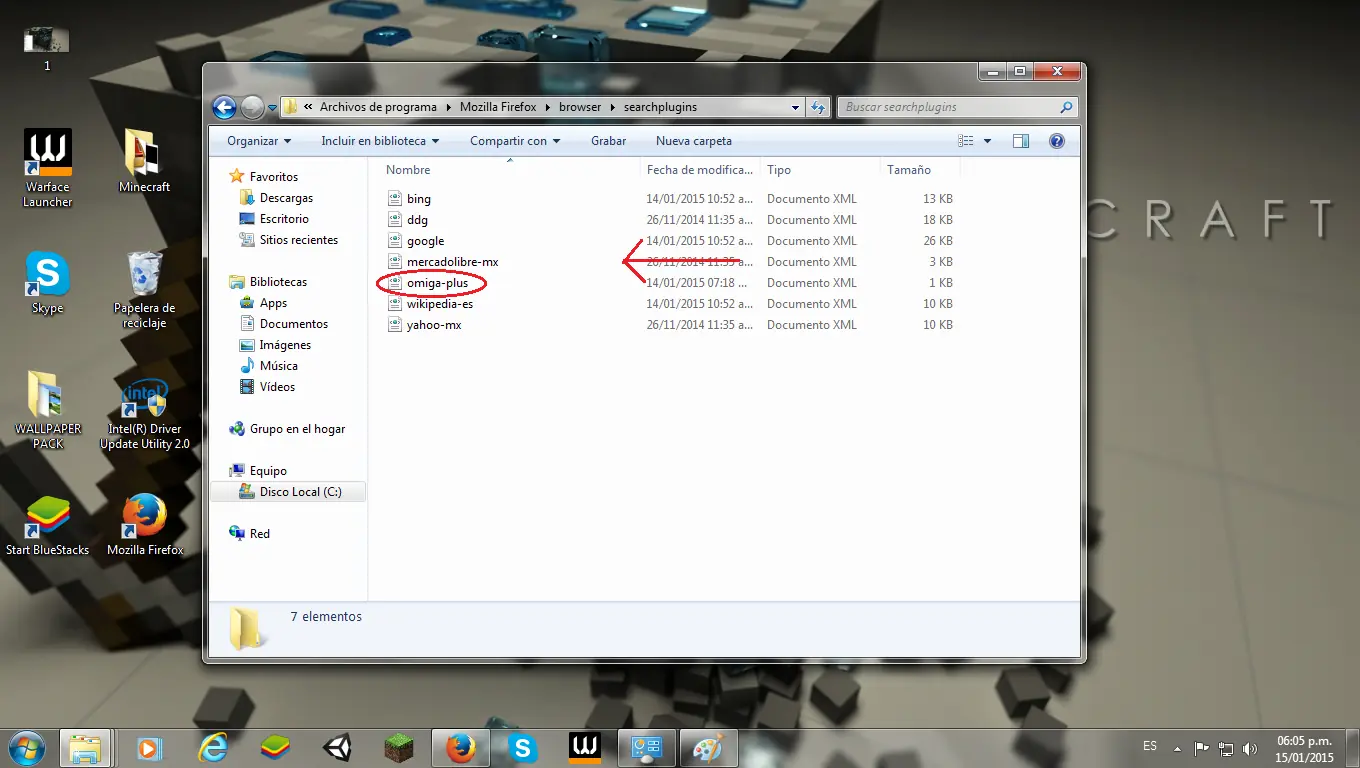Click the change view icon
1360x768 pixels.
click(966, 141)
